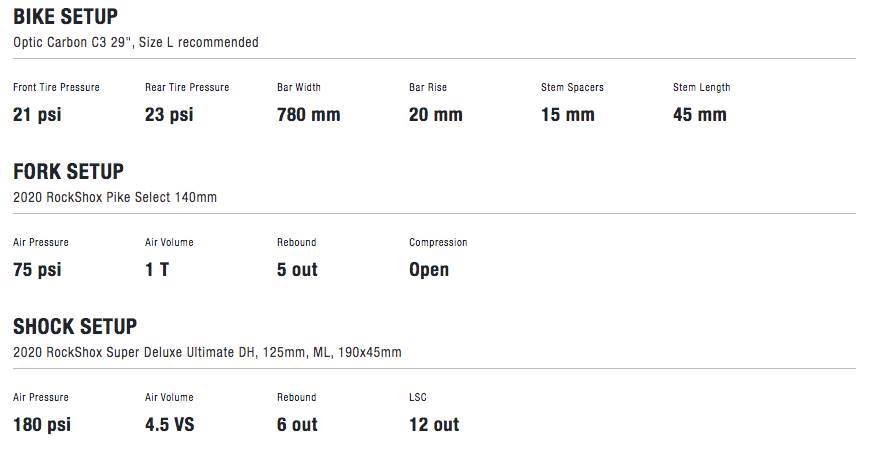Select the fork Air Volume 1 T value
Screen dimensions: 870x468
click(x=157, y=269)
